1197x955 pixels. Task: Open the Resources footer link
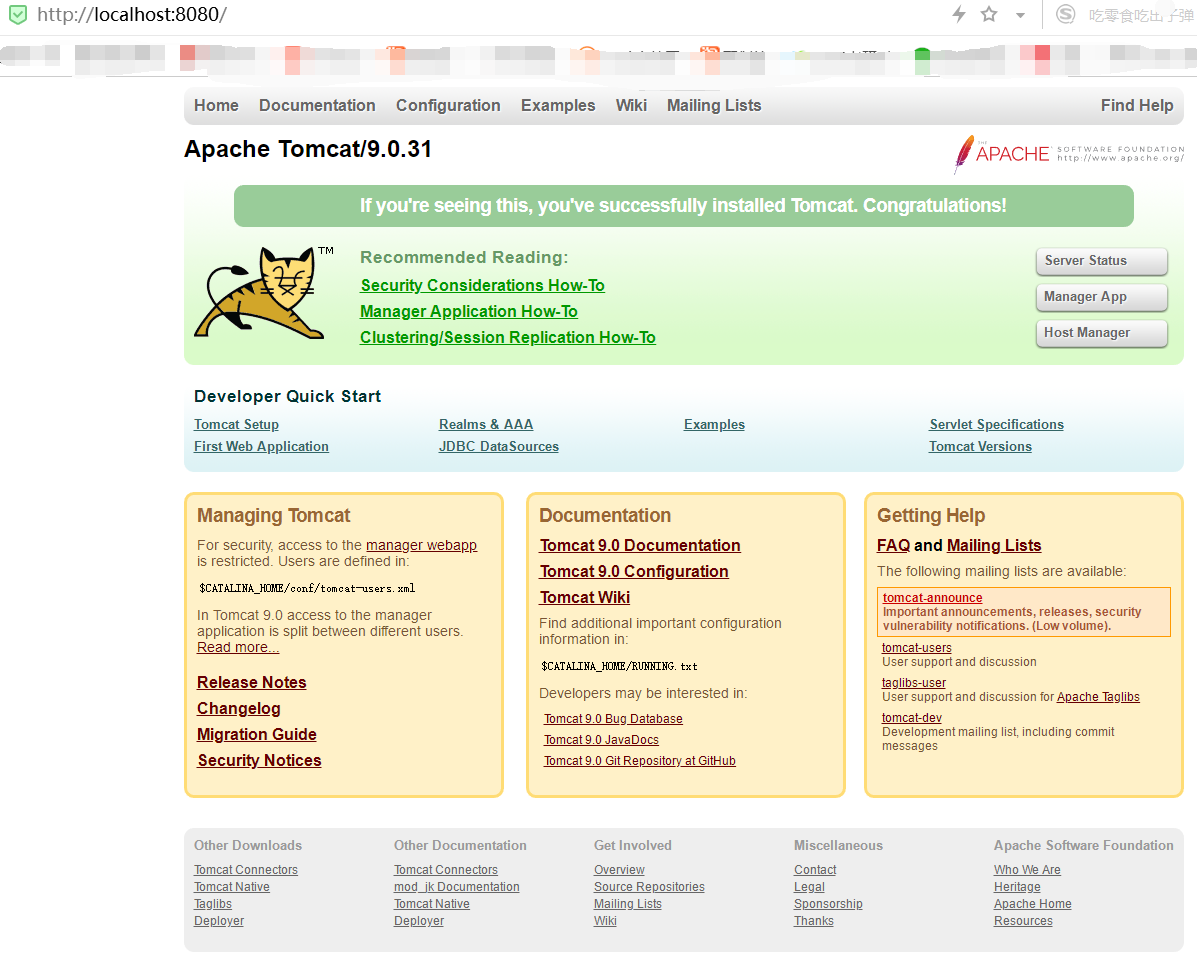click(x=1023, y=921)
